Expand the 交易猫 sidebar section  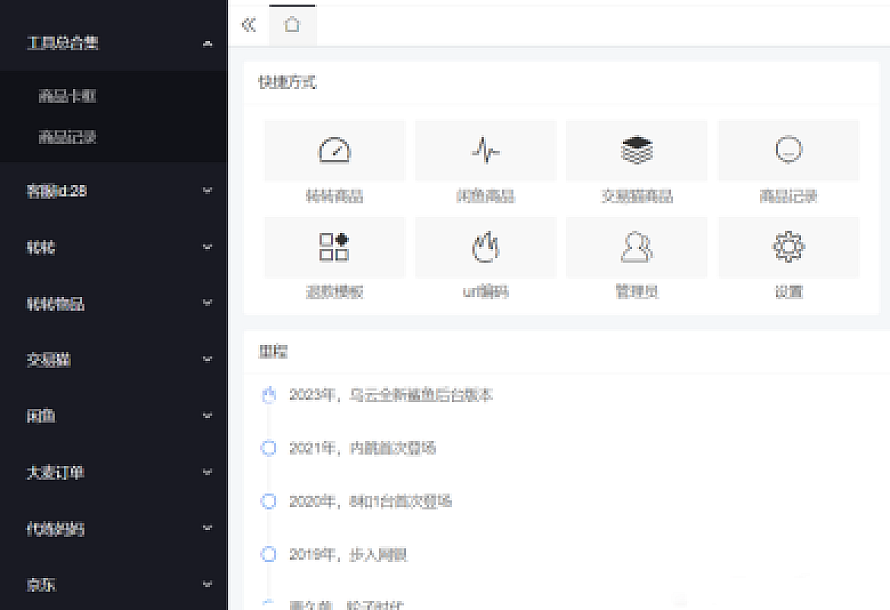113,359
